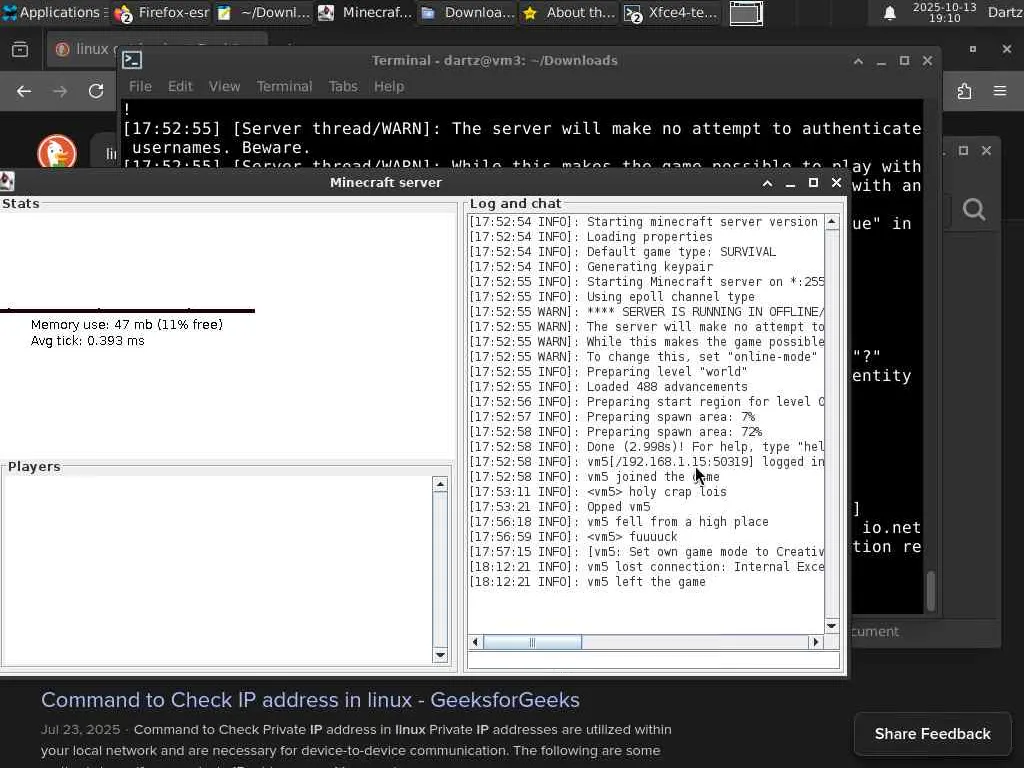The image size is (1024, 768).
Task: Open the Terminal View menu
Action: coord(224,86)
